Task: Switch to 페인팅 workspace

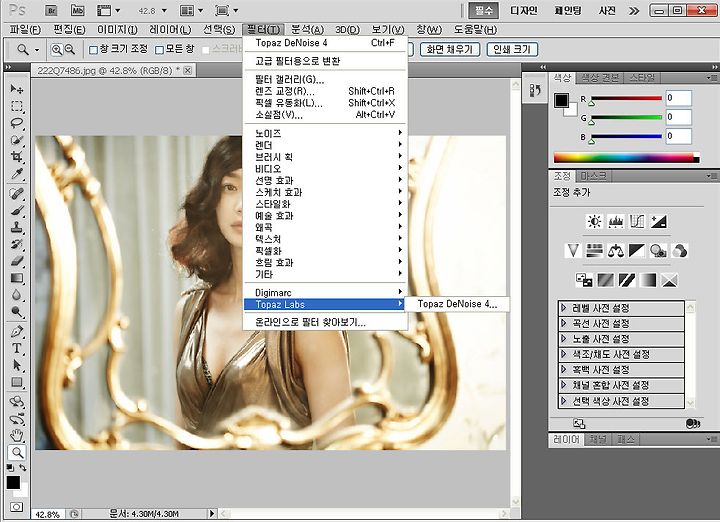Action: pos(568,10)
